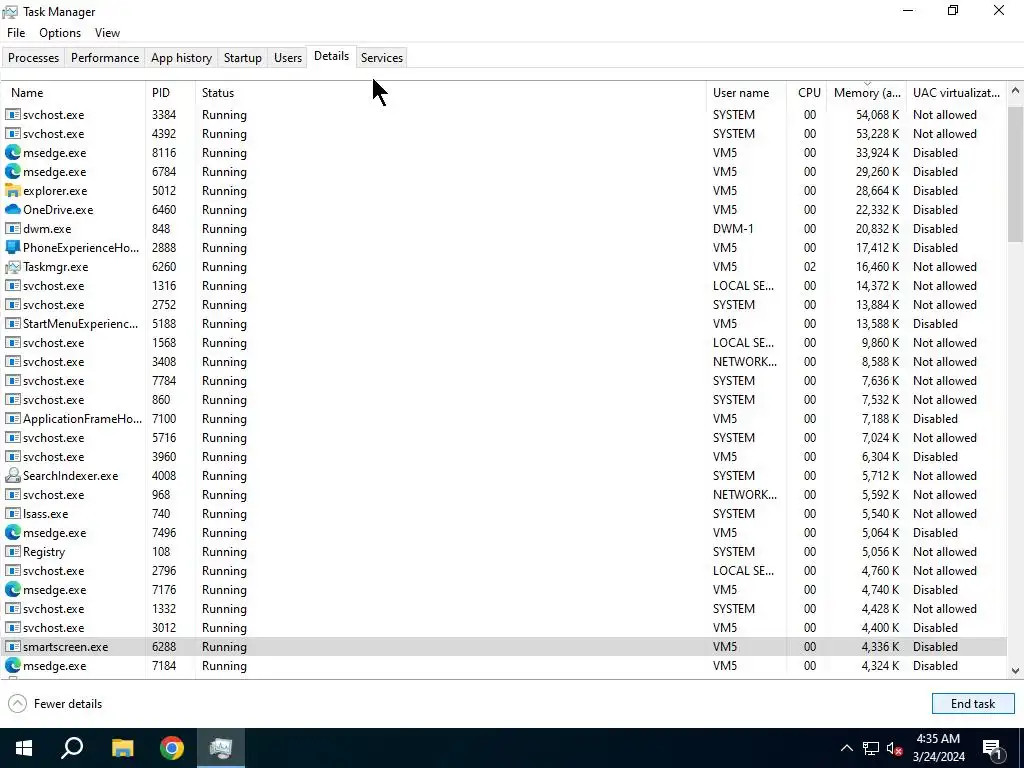Switch to the Startup tab
Viewport: 1024px width, 768px height.
(242, 57)
